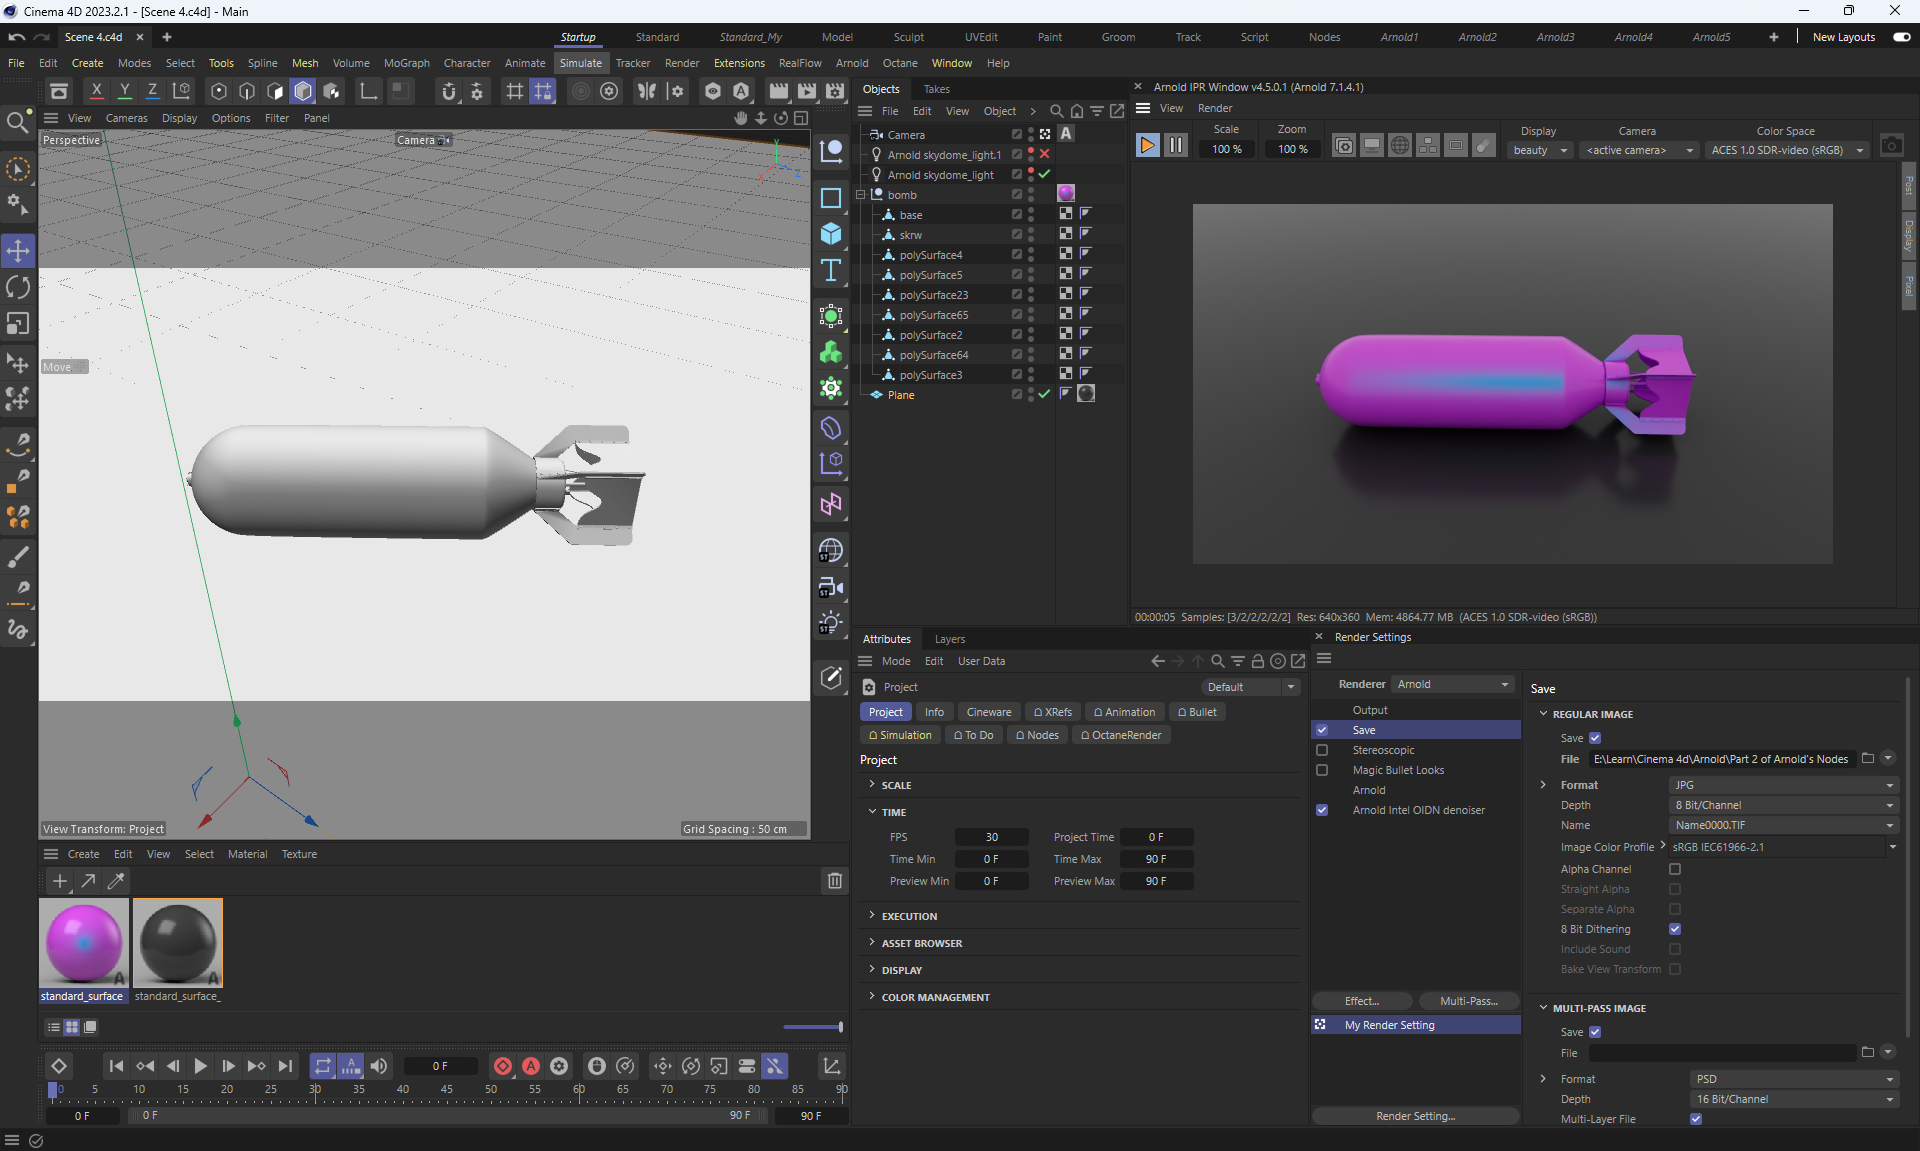
Task: Click the Render Setting... button
Action: (x=1415, y=1116)
